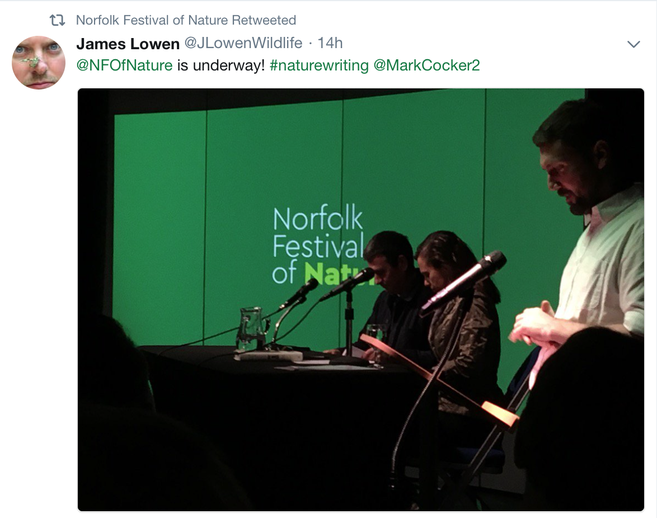The width and height of the screenshot is (657, 518).
Task: Open the @NFOfNature mention
Action: click(124, 65)
